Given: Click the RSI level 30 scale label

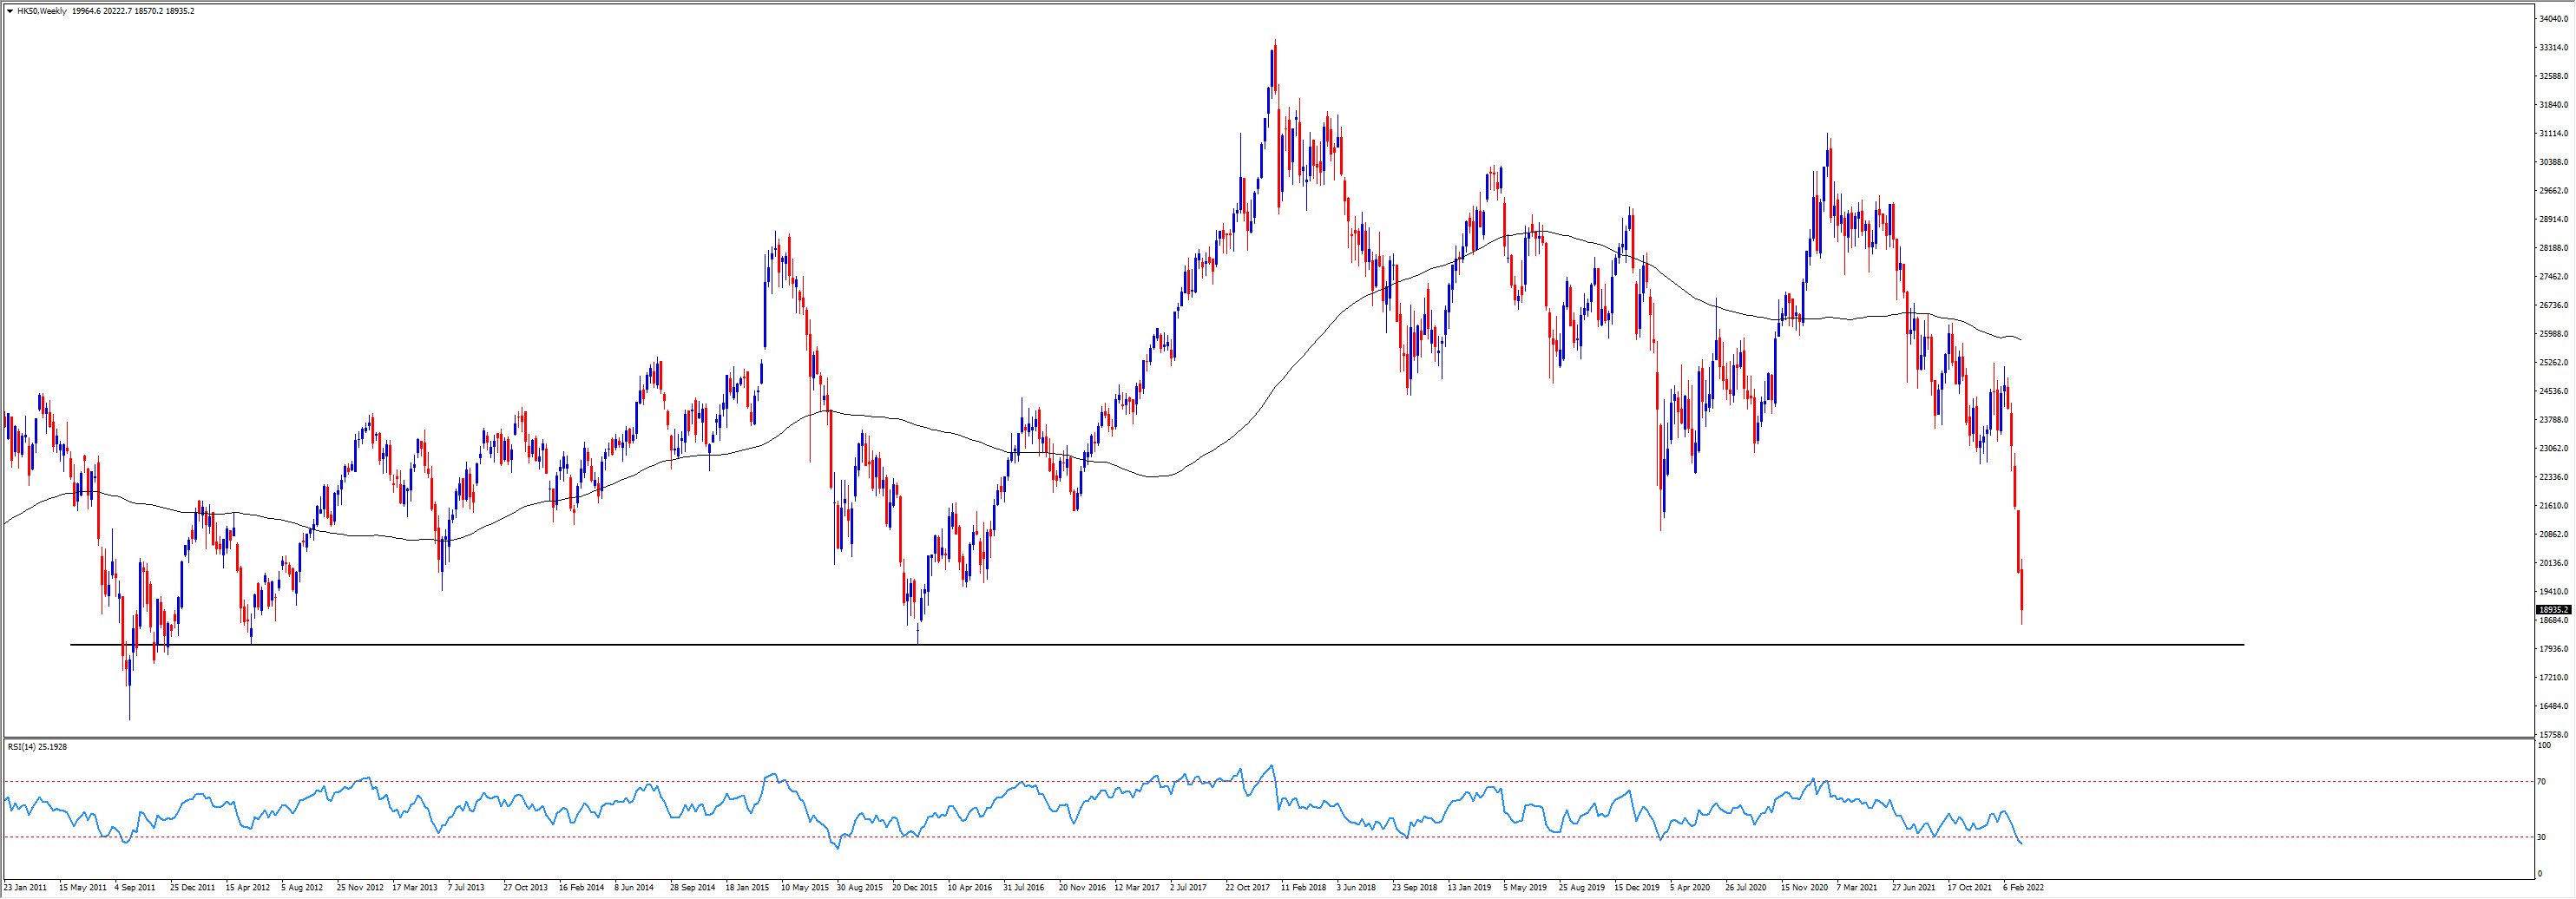Looking at the screenshot, I should [x=2542, y=837].
